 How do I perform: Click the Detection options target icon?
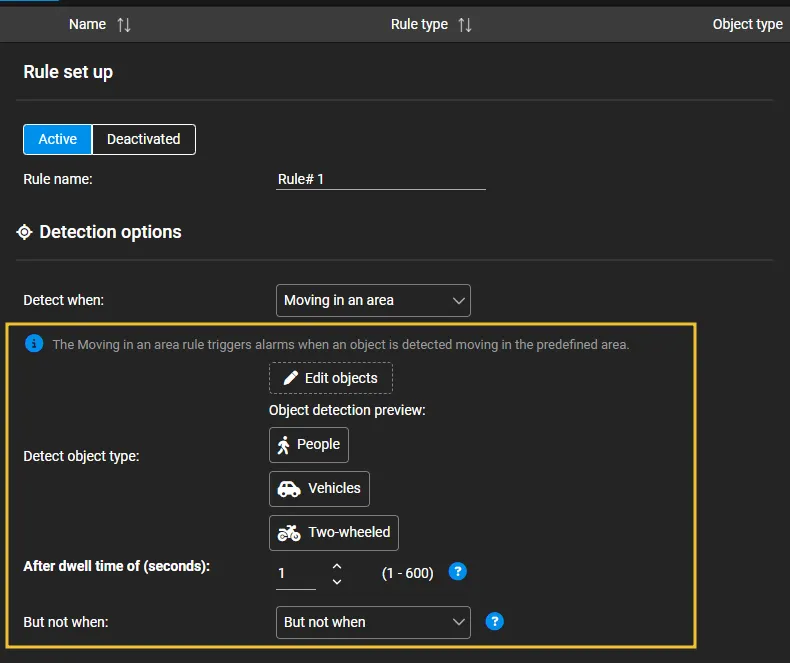click(24, 232)
